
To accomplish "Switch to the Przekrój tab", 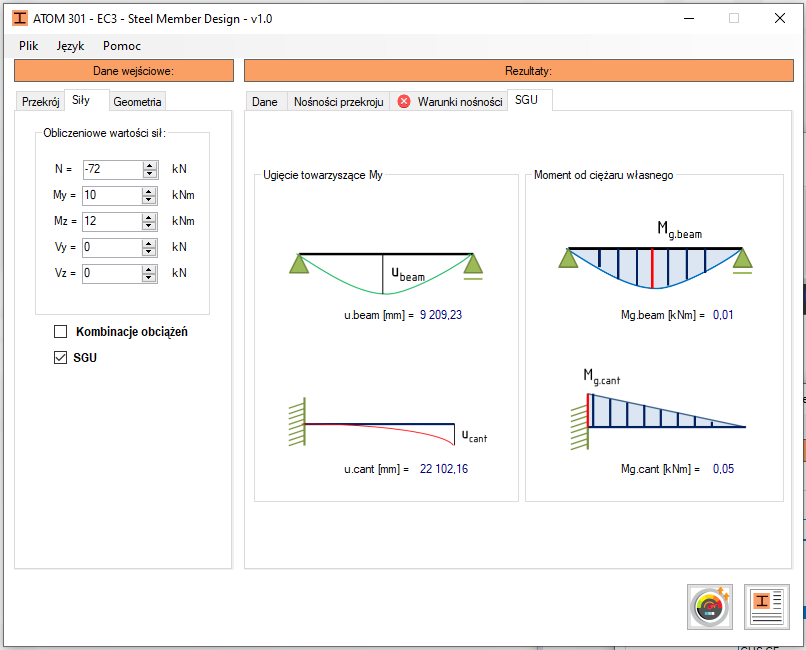I will (41, 102).
